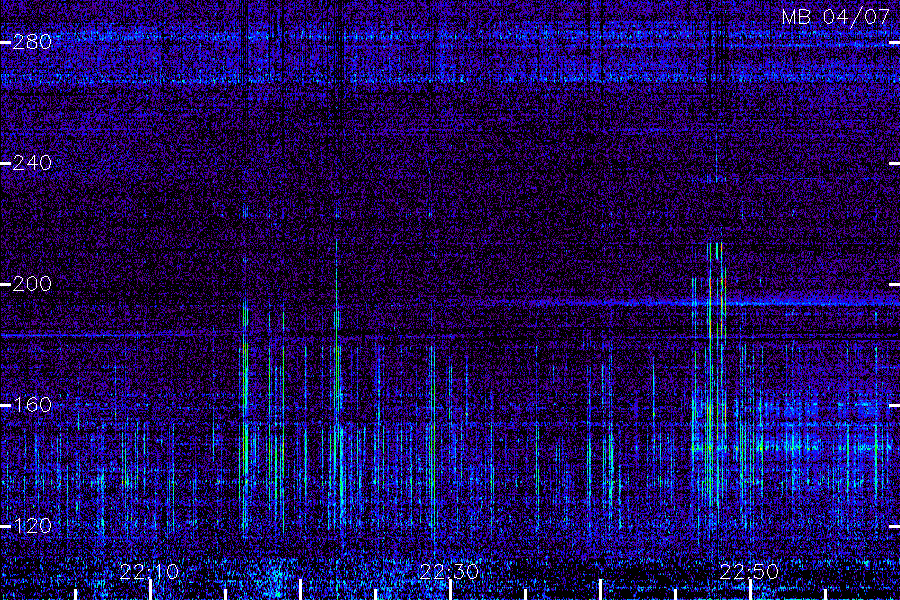Click the 280 frequency axis label
The image size is (900, 600).
click(x=32, y=42)
